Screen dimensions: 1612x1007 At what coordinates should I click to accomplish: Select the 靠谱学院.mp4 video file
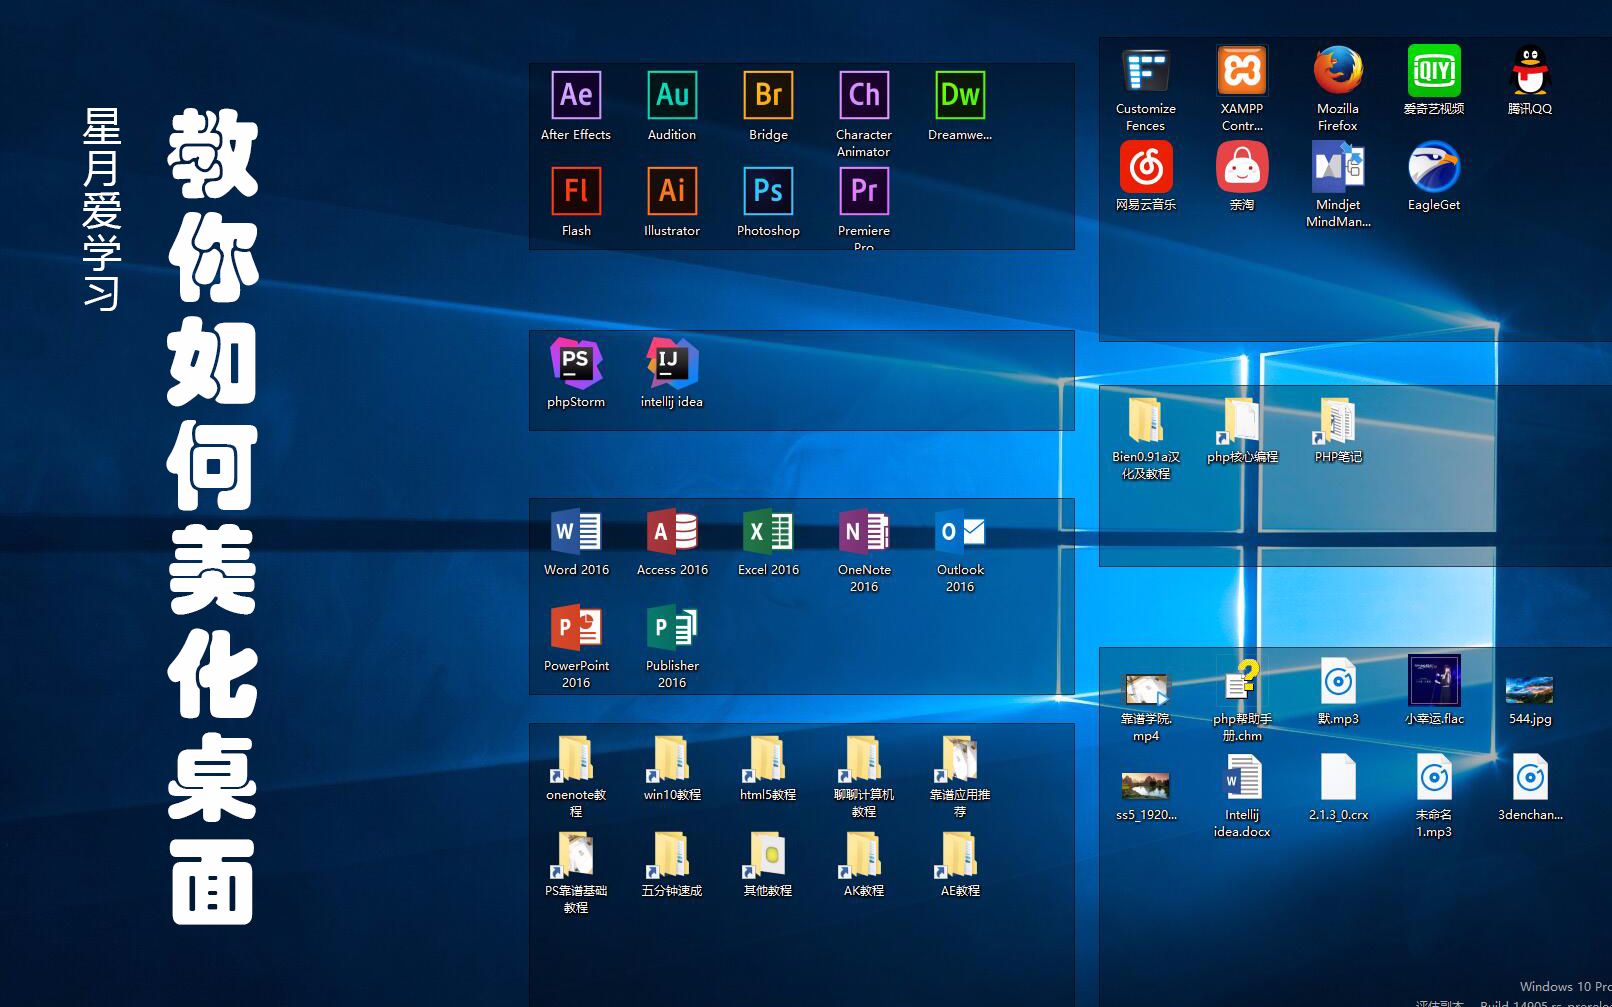coord(1146,688)
